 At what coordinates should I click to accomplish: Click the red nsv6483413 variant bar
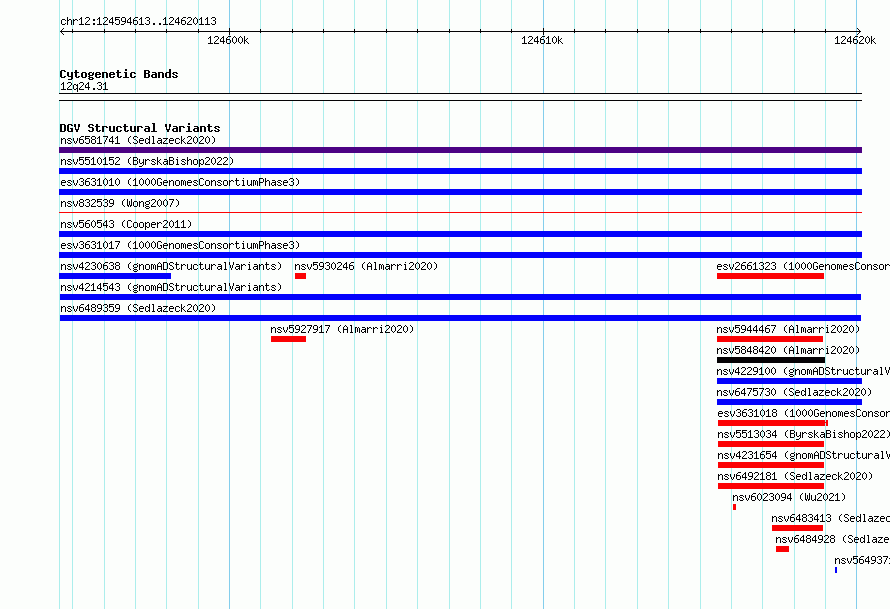click(x=797, y=528)
